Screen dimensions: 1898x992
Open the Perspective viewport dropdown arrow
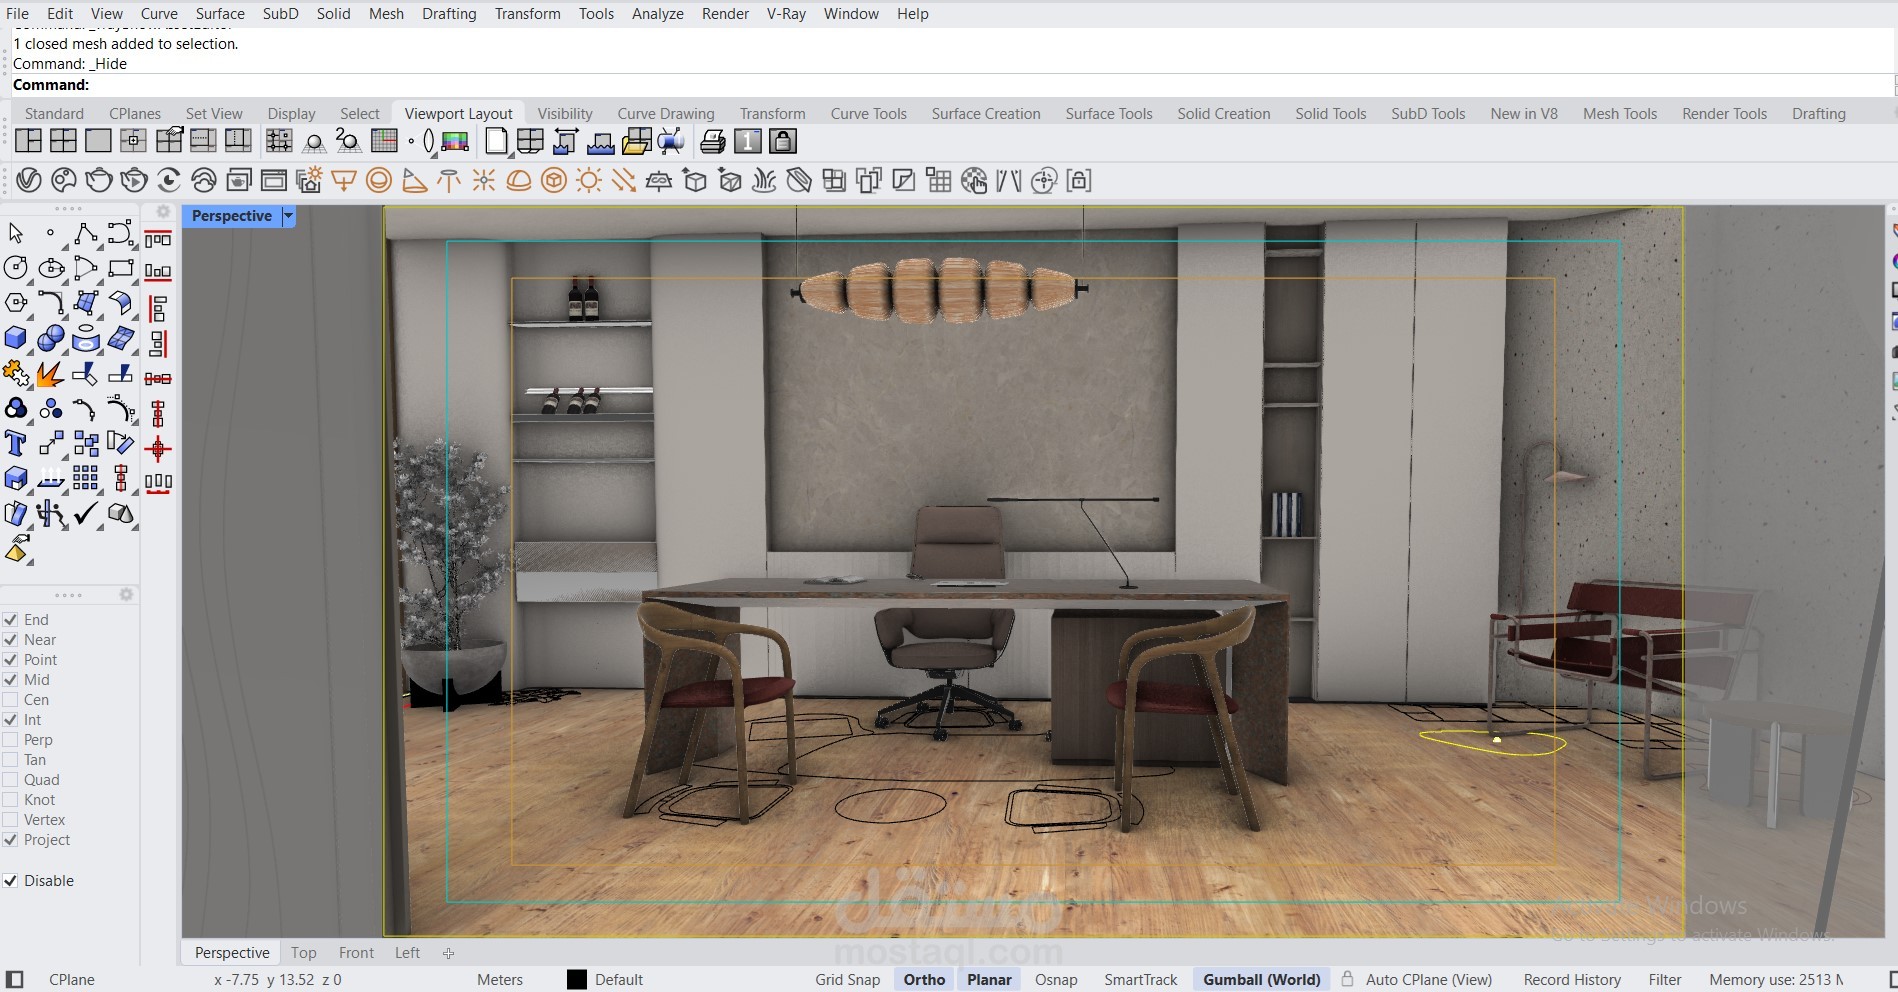(289, 216)
